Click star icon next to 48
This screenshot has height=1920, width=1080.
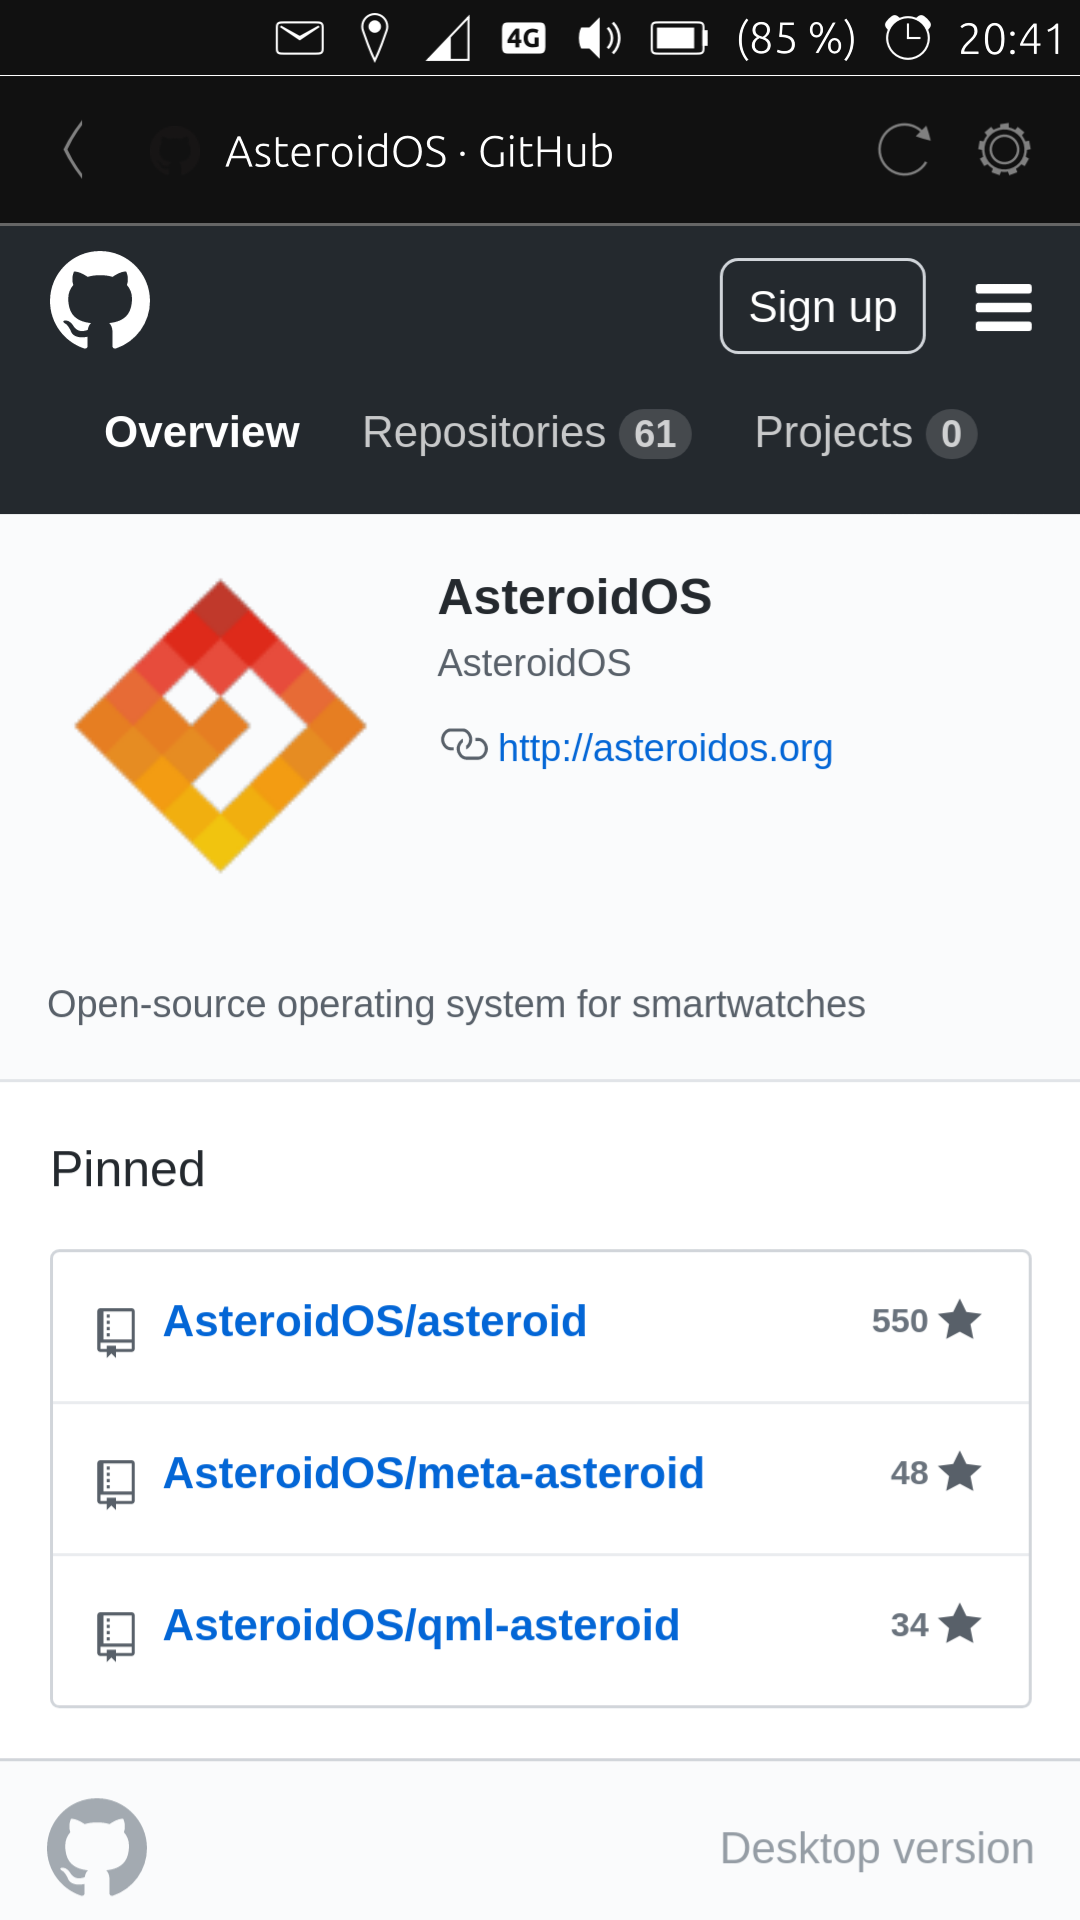point(961,1473)
